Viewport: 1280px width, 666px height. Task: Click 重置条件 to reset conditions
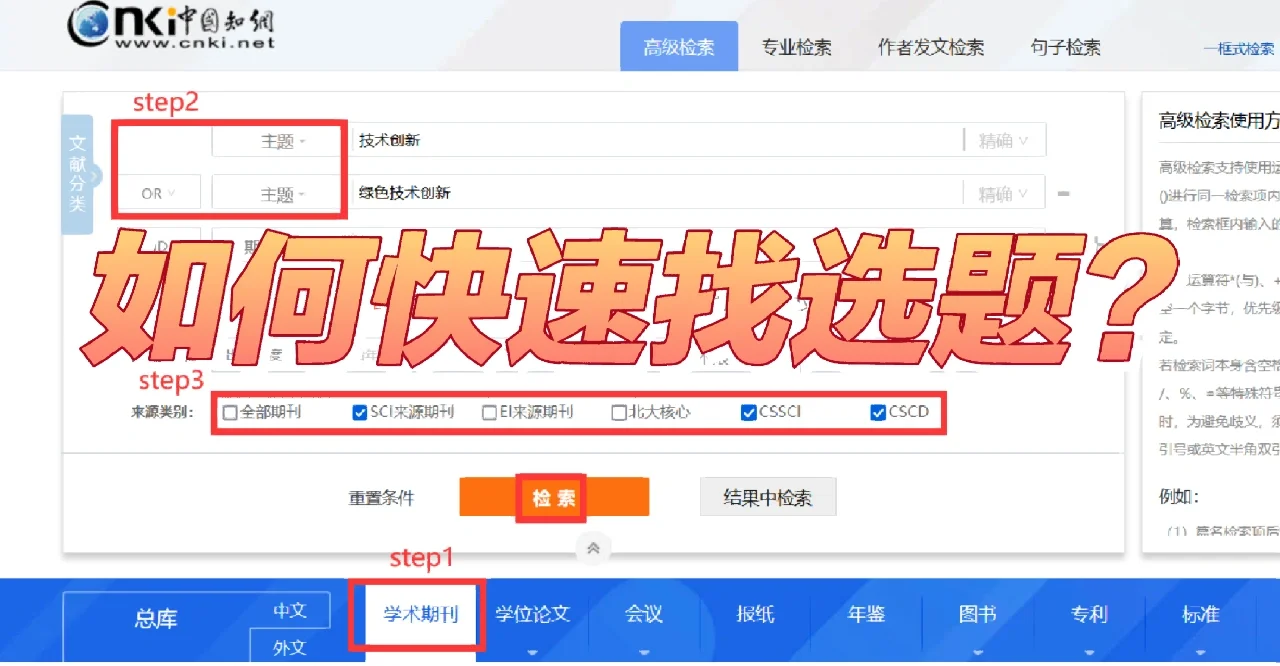(381, 497)
